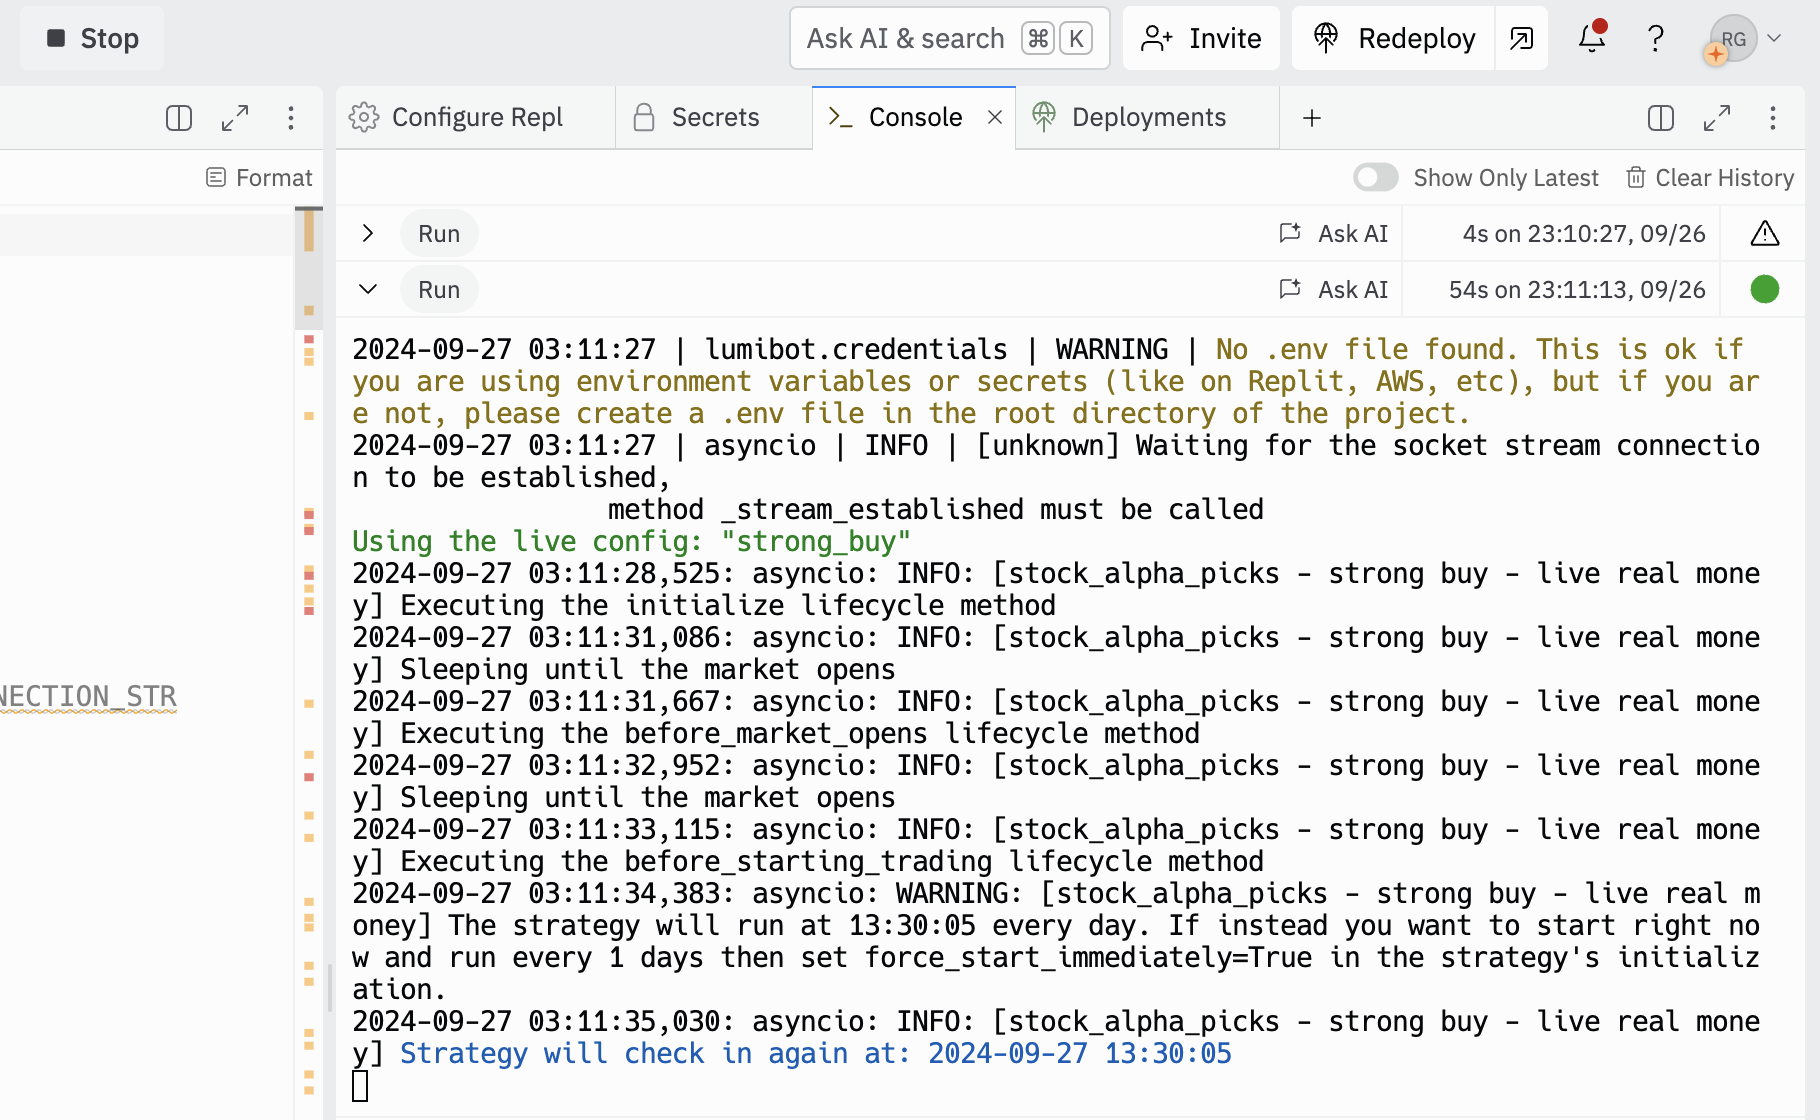Close the Console tab
This screenshot has width=1820, height=1120.
995,117
